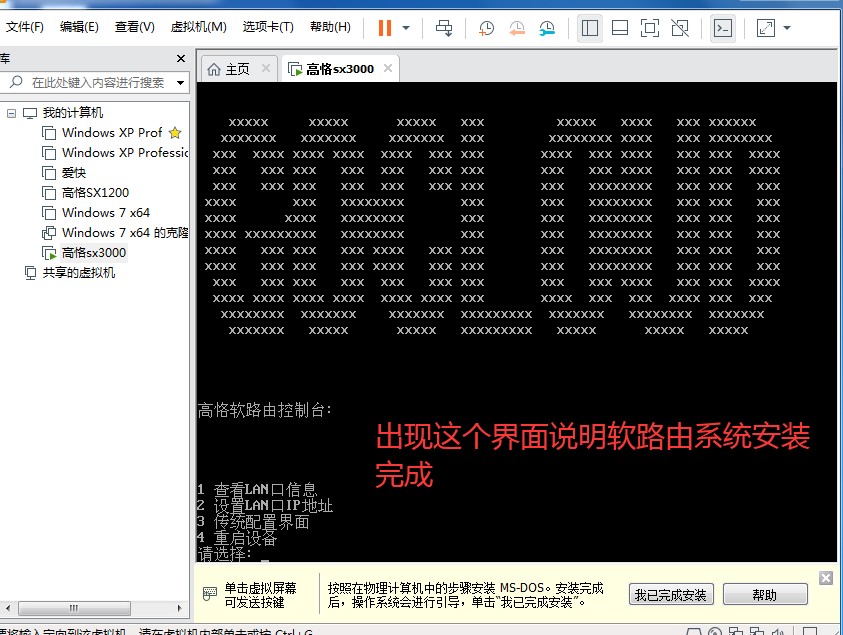This screenshot has width=843, height=635.
Task: Select the running 高恪sx3000 tree entry
Action: coord(94,253)
